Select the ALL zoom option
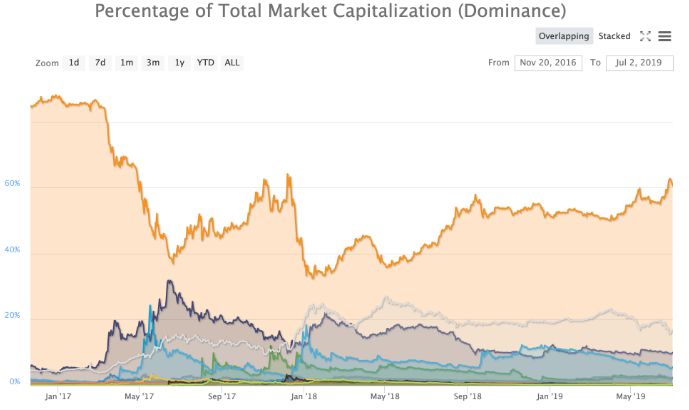 point(232,63)
